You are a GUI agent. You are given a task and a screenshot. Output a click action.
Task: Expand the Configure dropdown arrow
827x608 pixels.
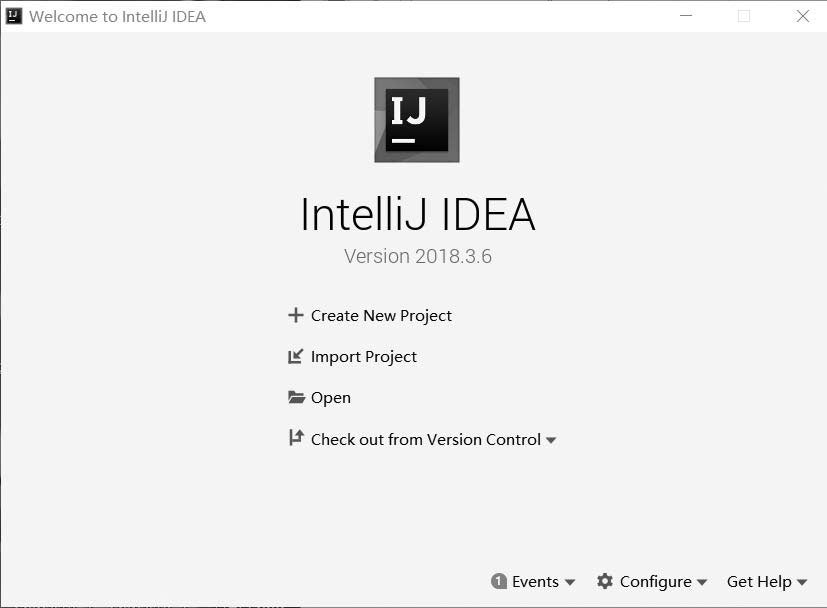click(701, 582)
